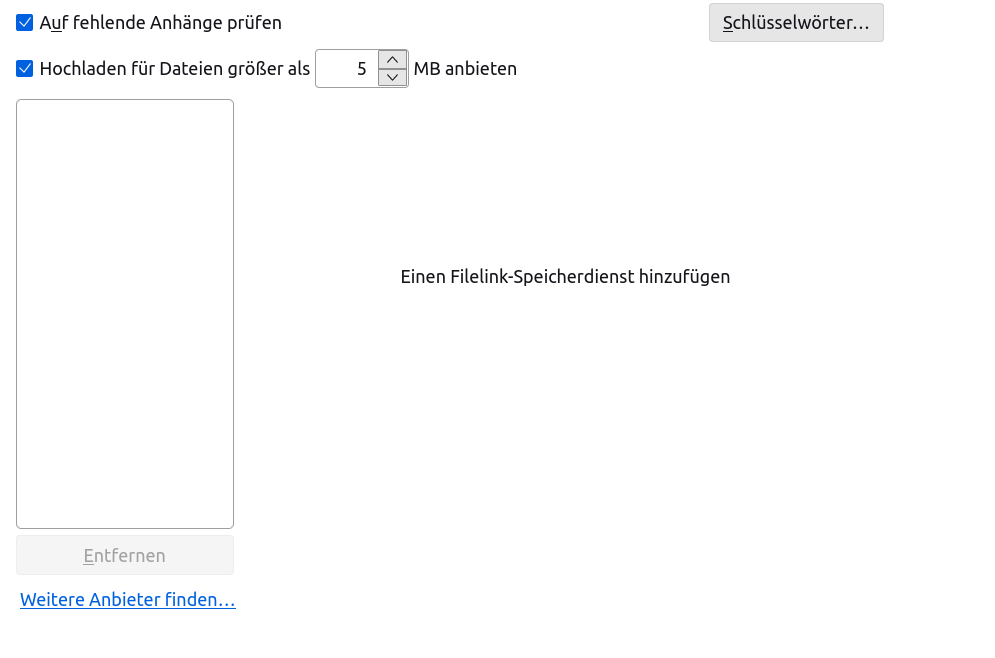
Task: Untick the 'Auf fehlende Anhänge prüfen' checkbox
Action: coord(25,22)
